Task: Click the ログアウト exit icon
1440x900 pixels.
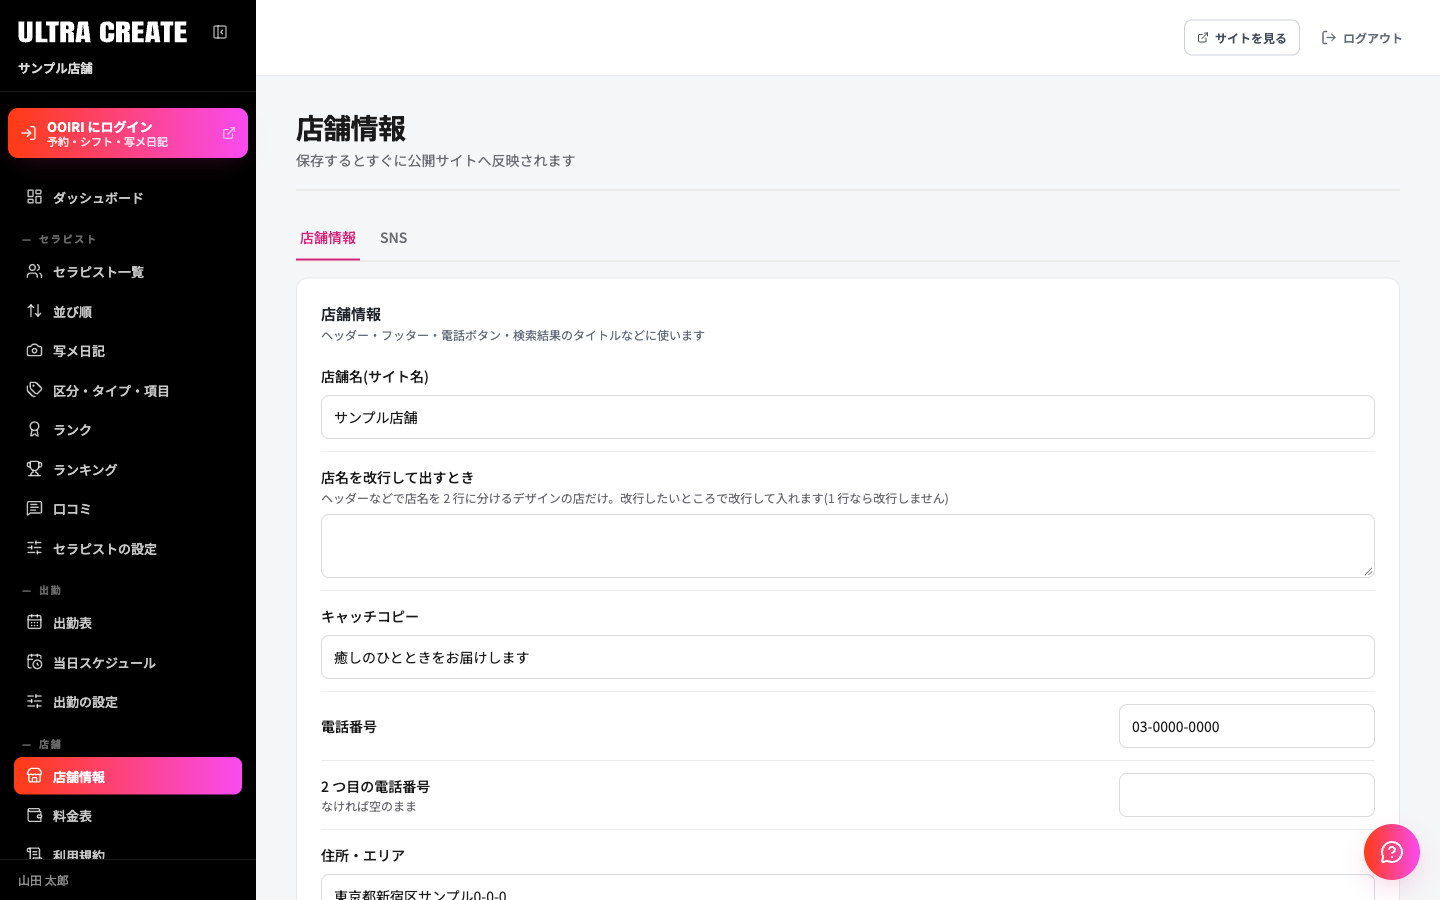Action: 1329,38
